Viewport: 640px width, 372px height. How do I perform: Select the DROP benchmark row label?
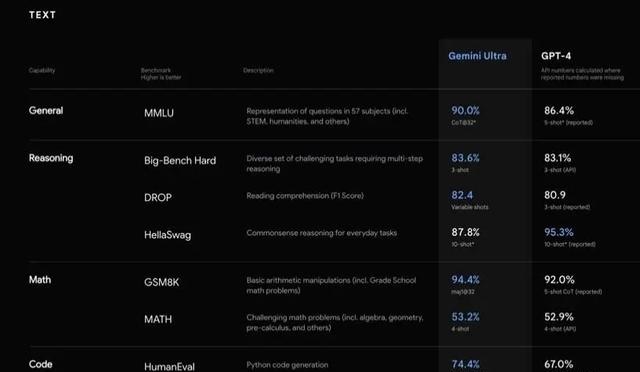(158, 198)
